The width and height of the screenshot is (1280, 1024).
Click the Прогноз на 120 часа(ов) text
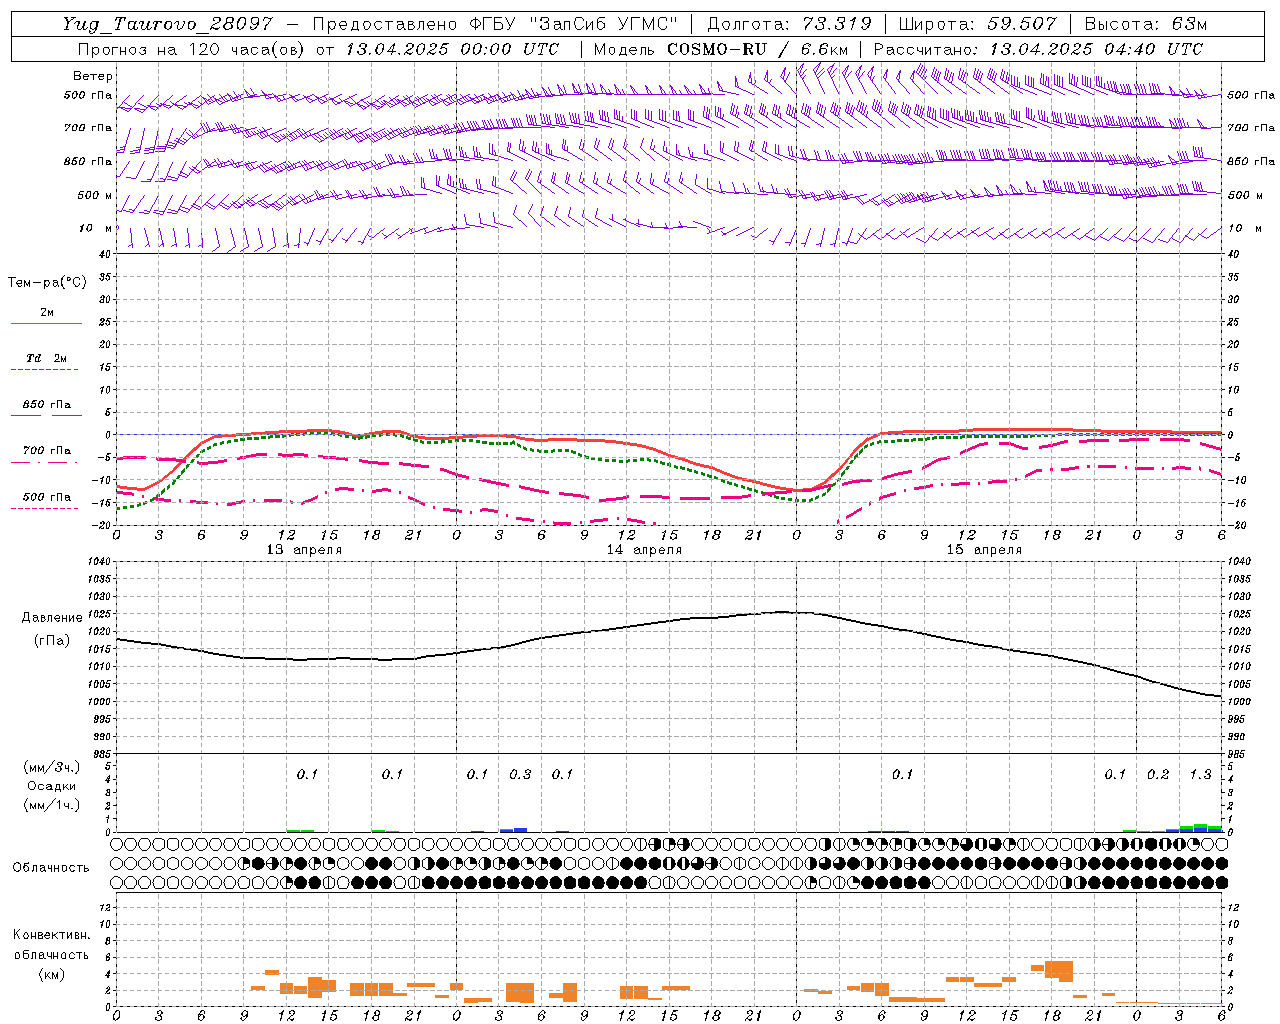193,49
